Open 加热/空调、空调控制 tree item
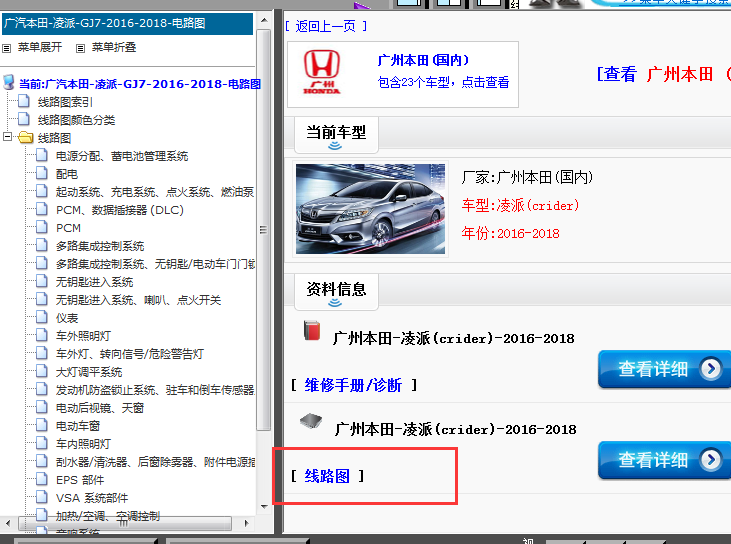731x544 pixels. click(108, 516)
